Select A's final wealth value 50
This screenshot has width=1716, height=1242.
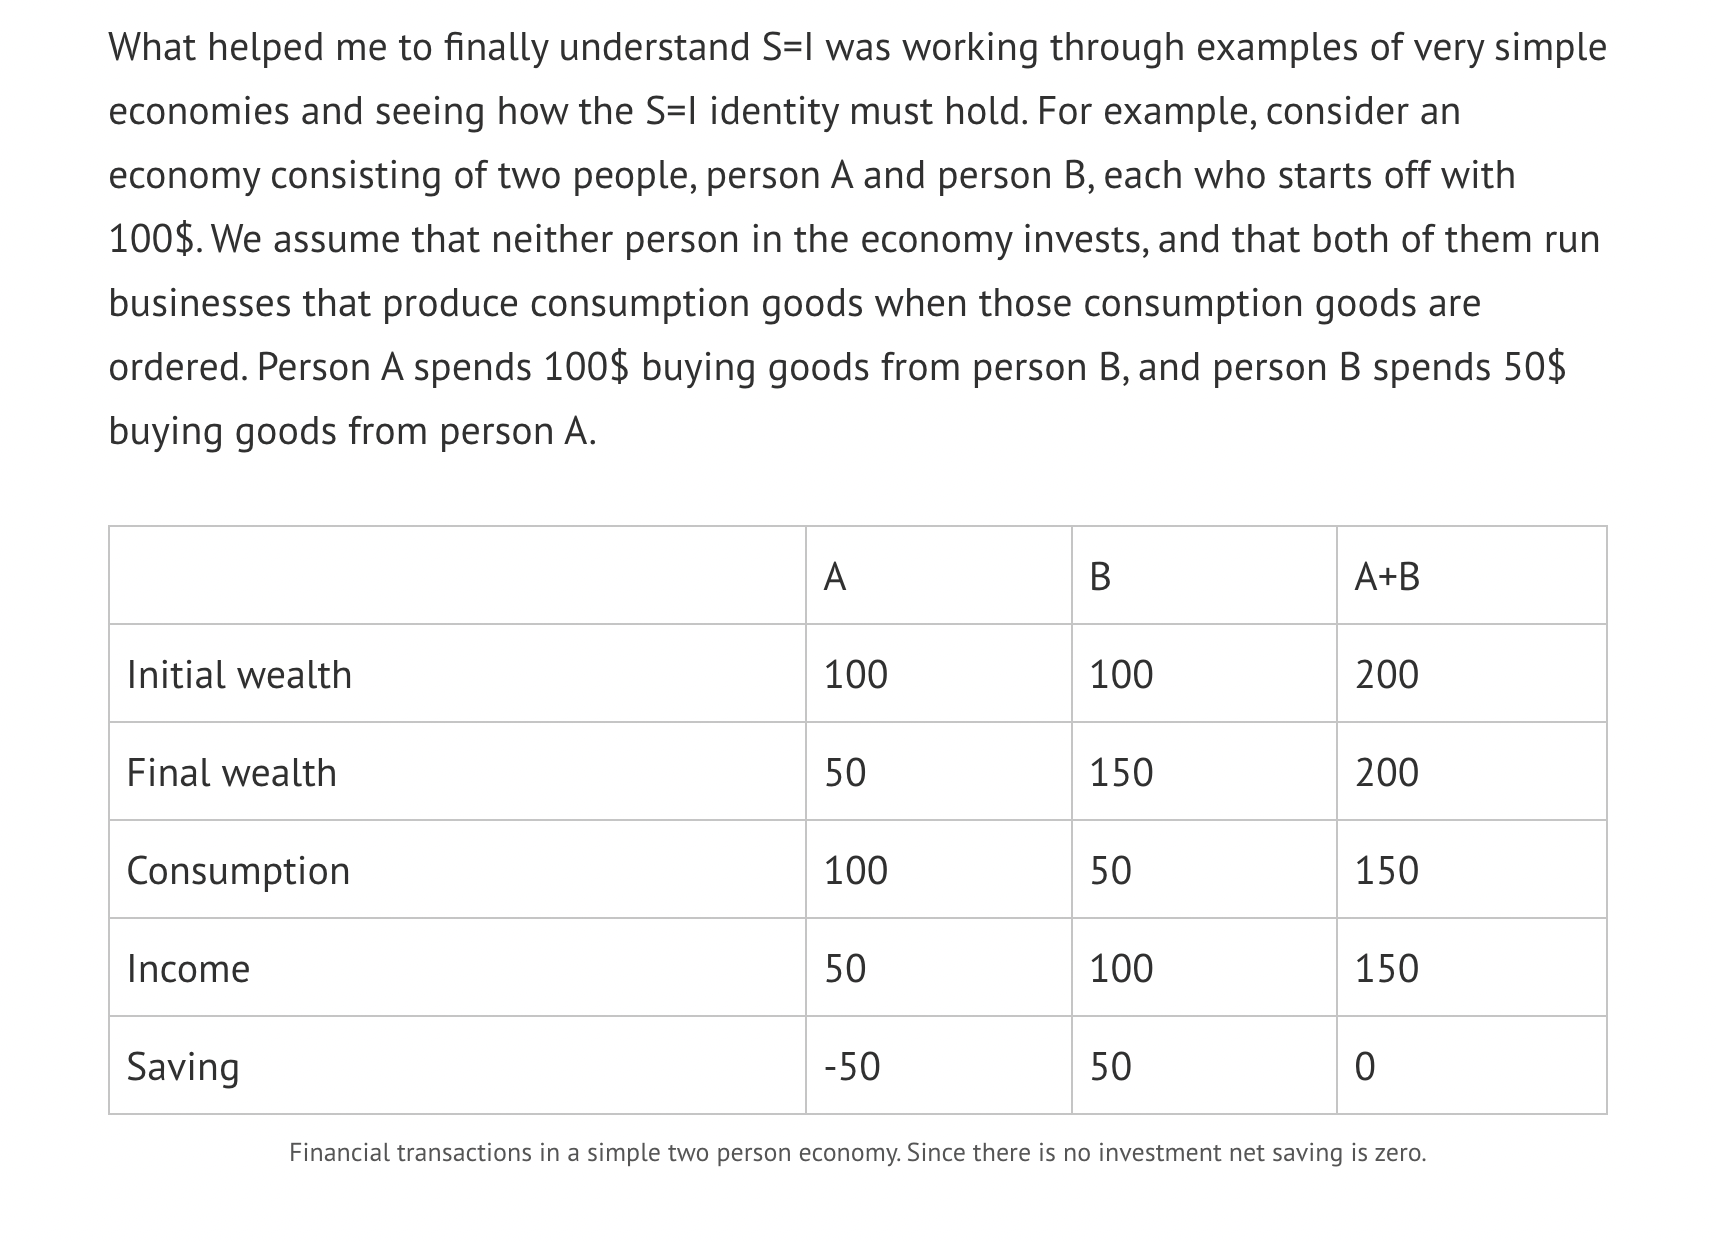coord(845,773)
